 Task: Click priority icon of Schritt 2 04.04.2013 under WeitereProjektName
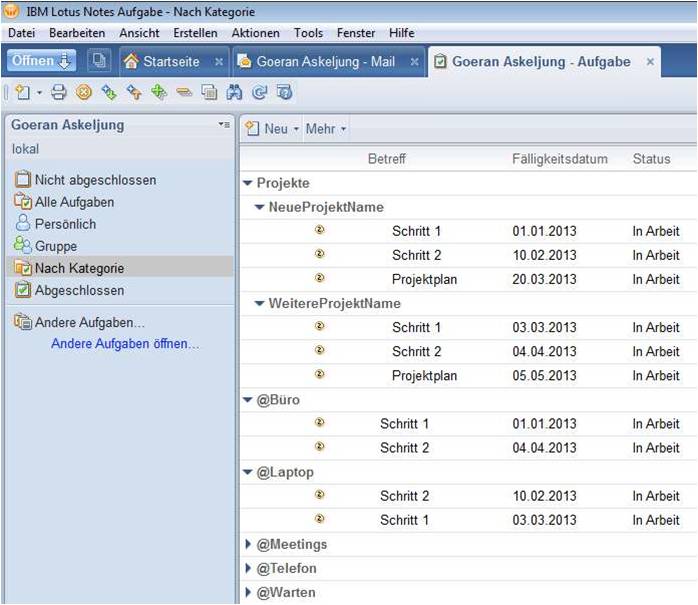[320, 350]
